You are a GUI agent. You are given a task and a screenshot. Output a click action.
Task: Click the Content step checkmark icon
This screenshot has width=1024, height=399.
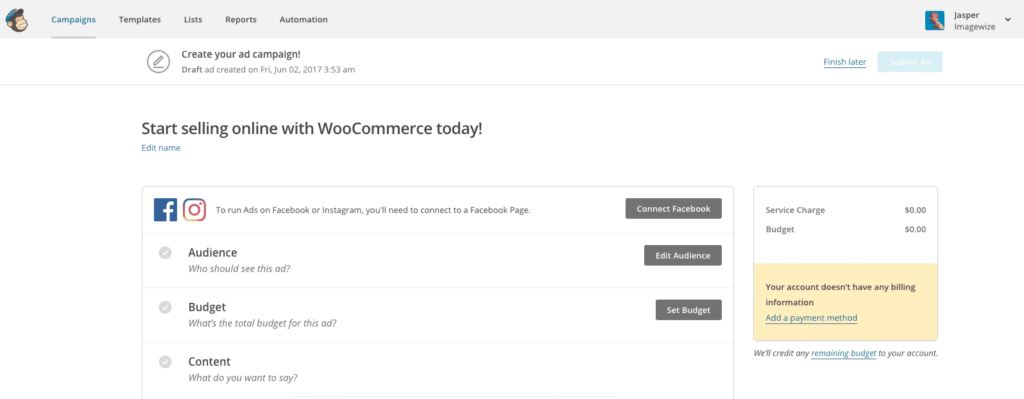pyautogui.click(x=165, y=361)
